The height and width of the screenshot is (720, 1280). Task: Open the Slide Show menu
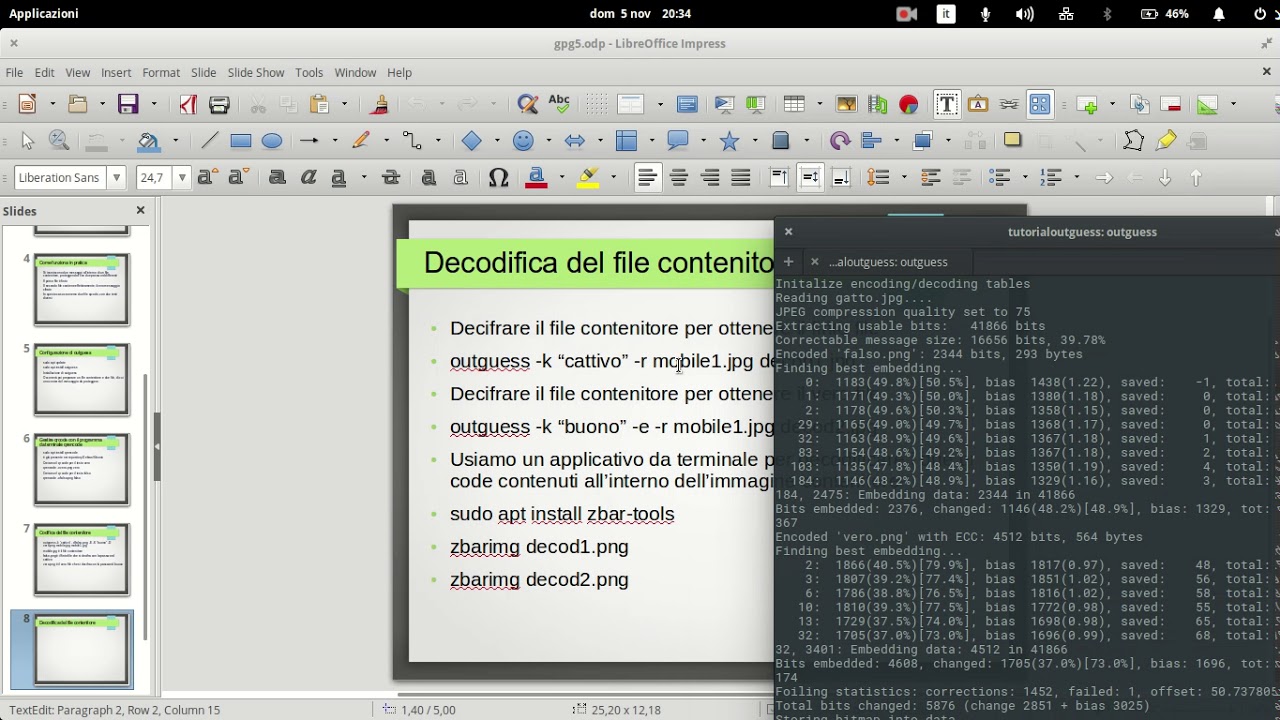pyautogui.click(x=255, y=73)
